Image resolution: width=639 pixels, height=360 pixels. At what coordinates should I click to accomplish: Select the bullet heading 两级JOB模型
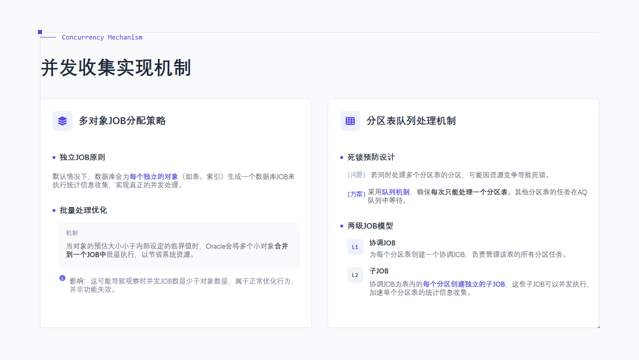tap(370, 226)
